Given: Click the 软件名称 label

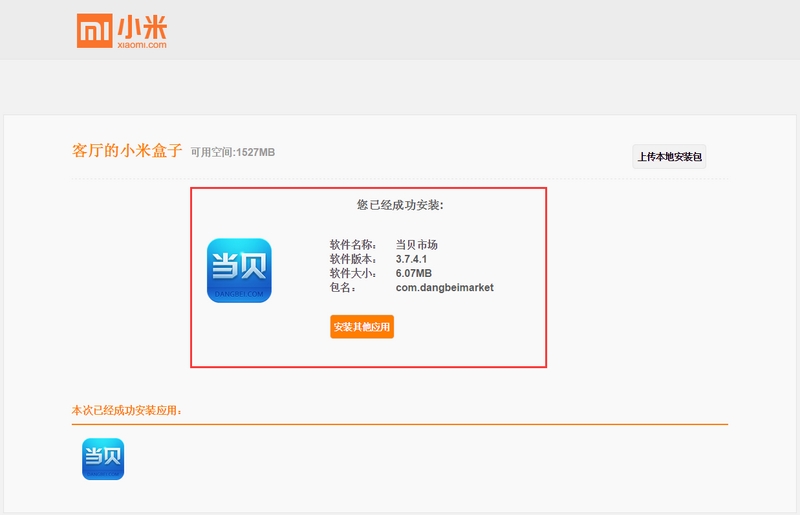Looking at the screenshot, I should pos(353,244).
